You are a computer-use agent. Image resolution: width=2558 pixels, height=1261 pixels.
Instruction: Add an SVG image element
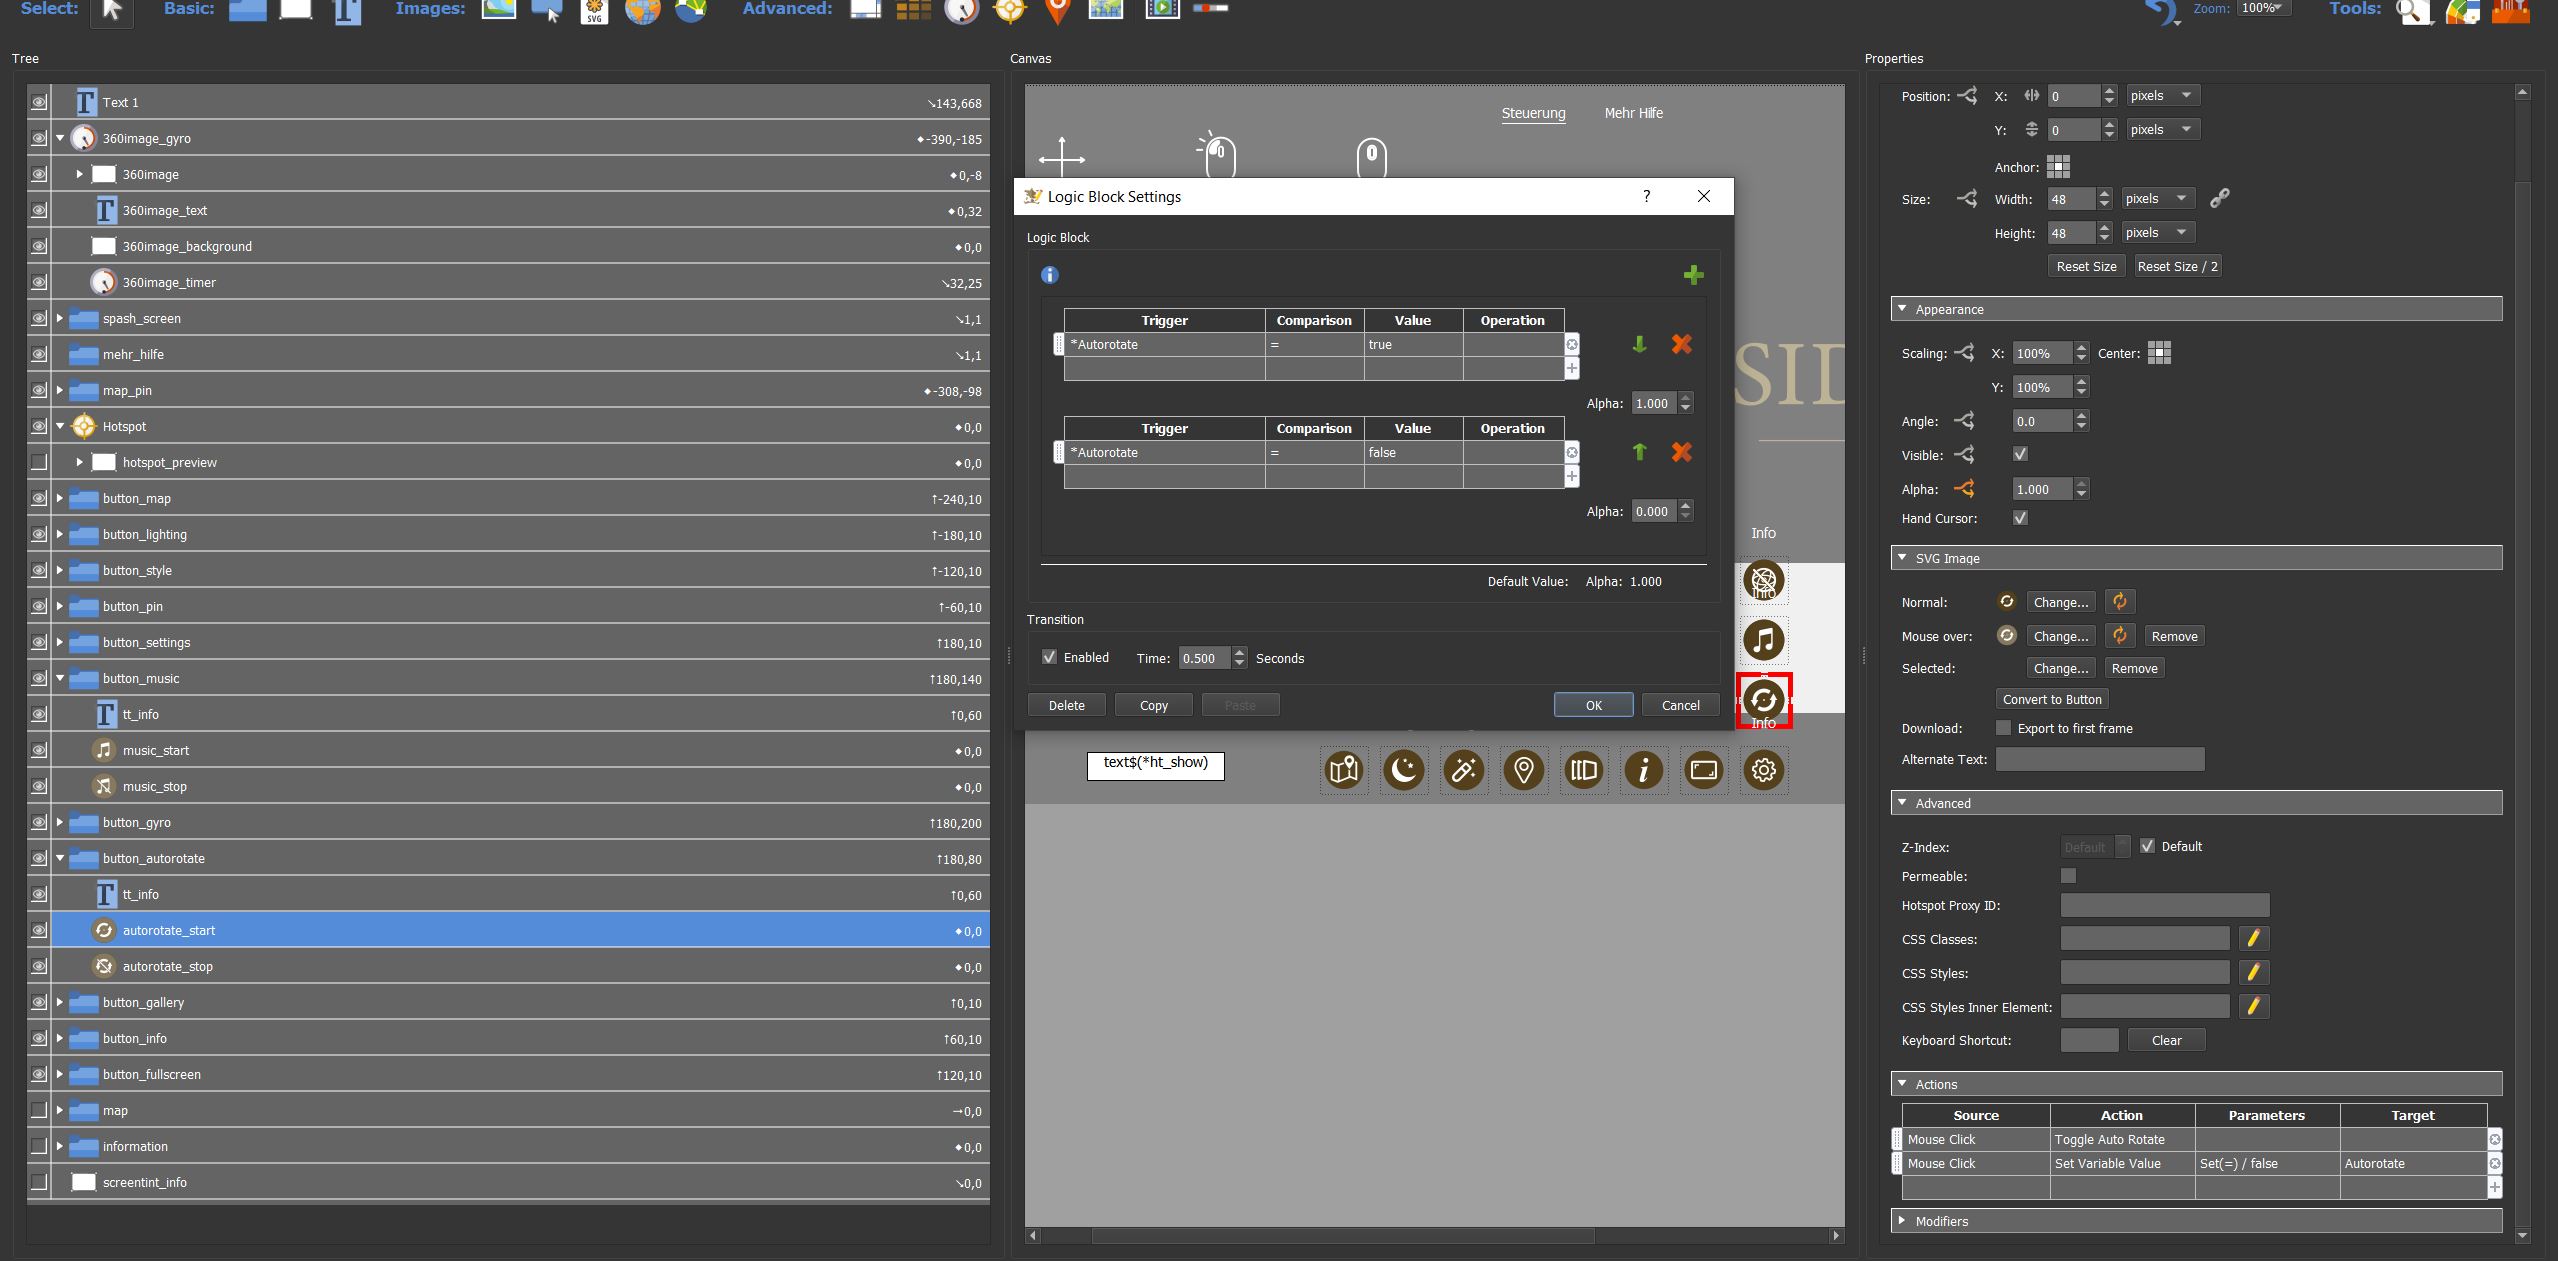[595, 12]
